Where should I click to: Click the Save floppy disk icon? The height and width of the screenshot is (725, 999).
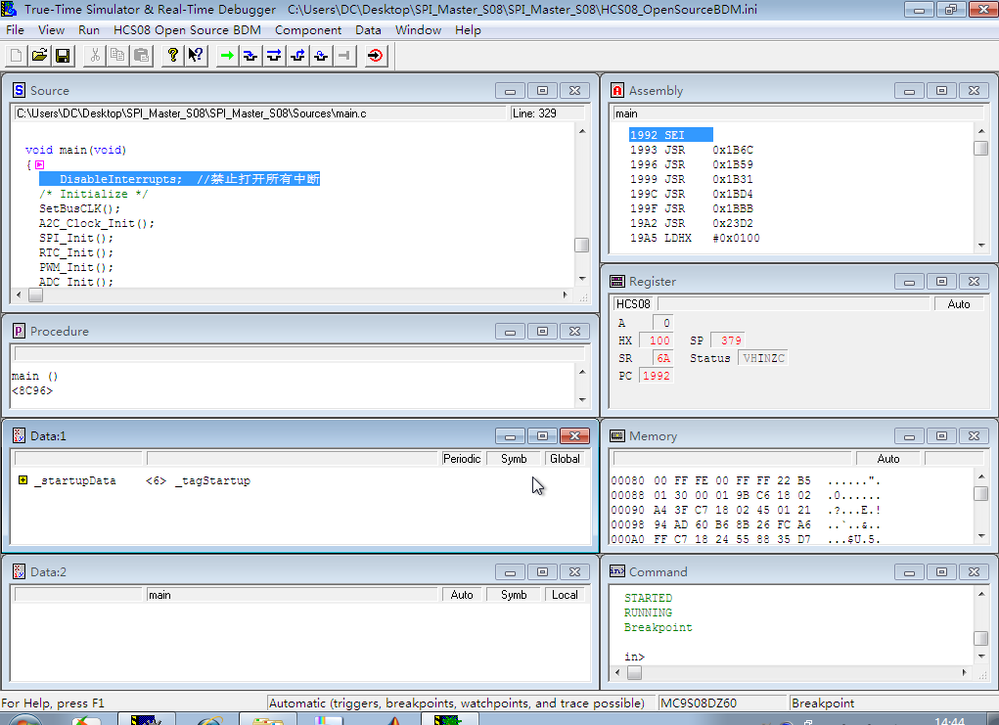click(62, 56)
